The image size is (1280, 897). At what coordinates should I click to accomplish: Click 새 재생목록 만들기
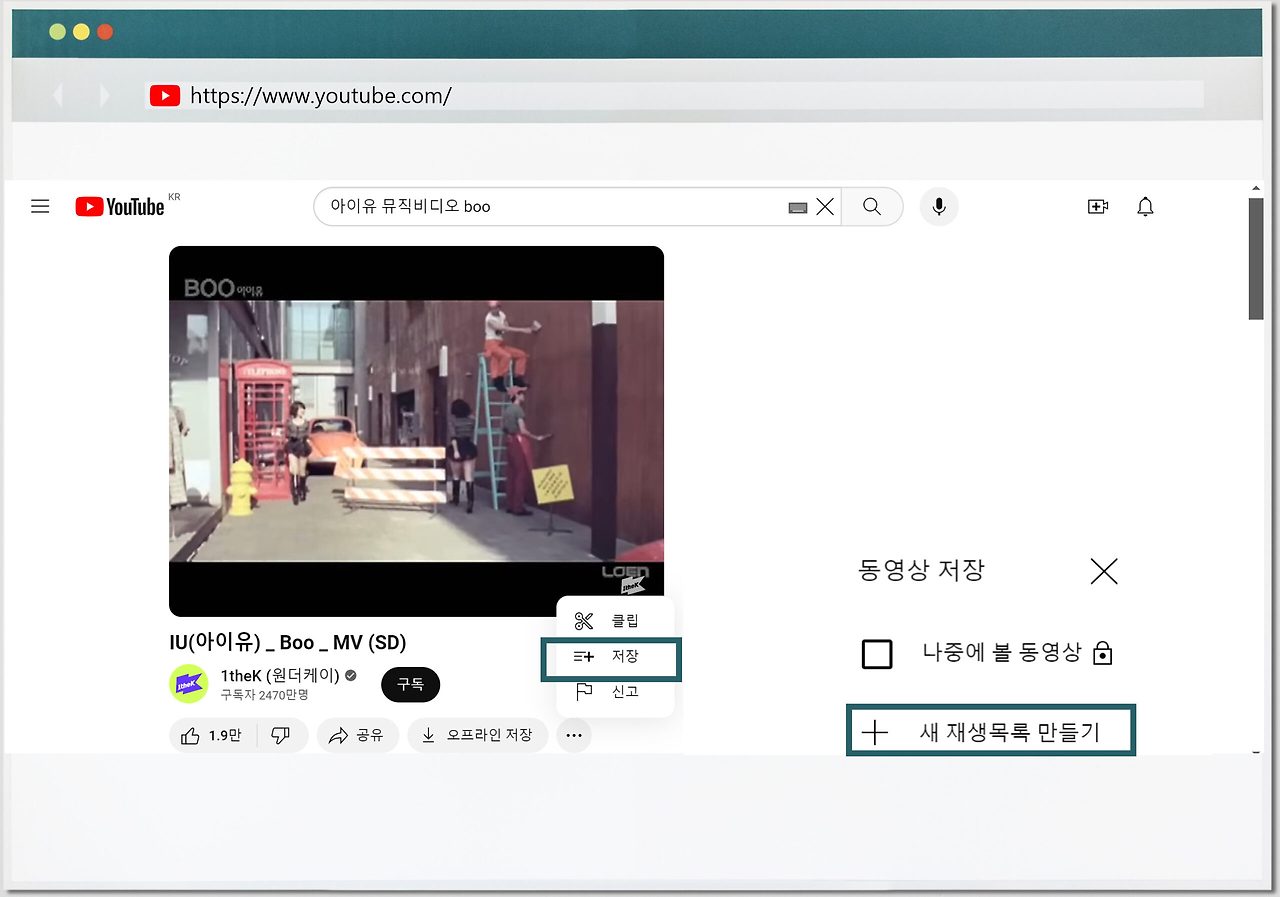pyautogui.click(x=991, y=732)
